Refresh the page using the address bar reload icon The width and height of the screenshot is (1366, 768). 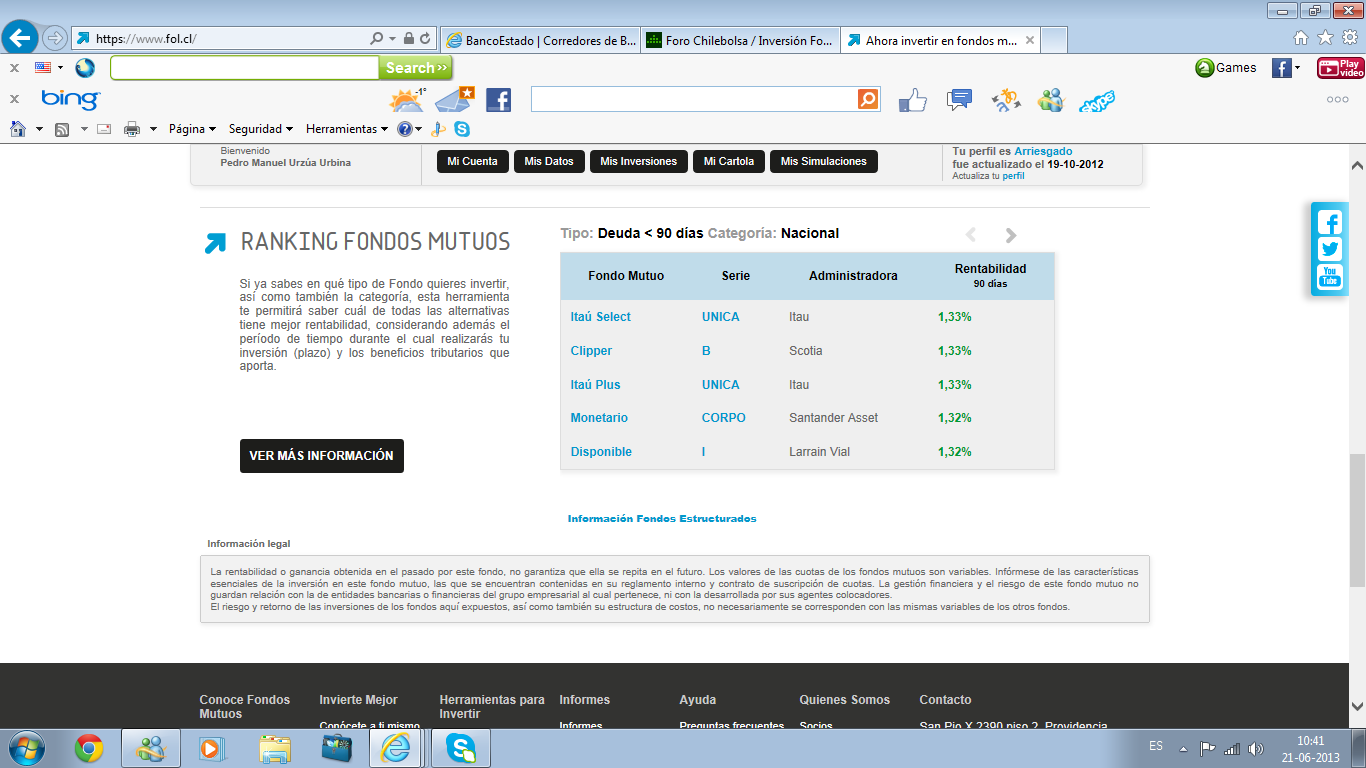pos(426,39)
